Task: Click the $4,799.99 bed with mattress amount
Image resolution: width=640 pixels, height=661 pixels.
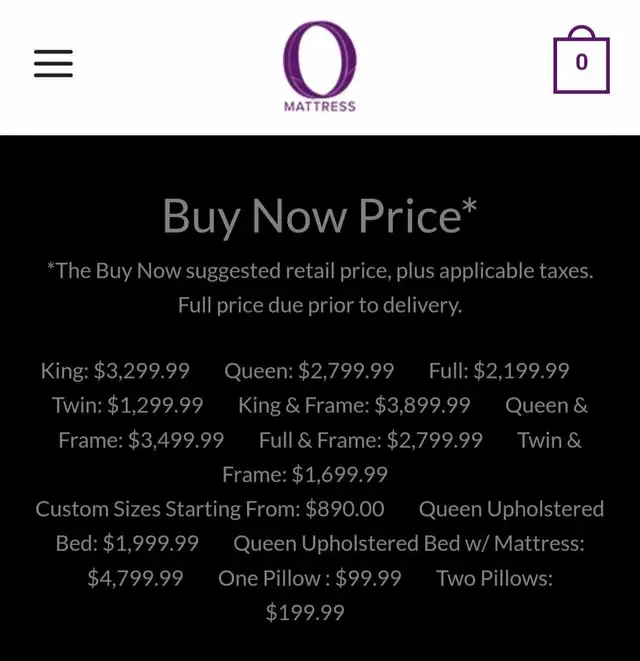Action: coord(135,578)
